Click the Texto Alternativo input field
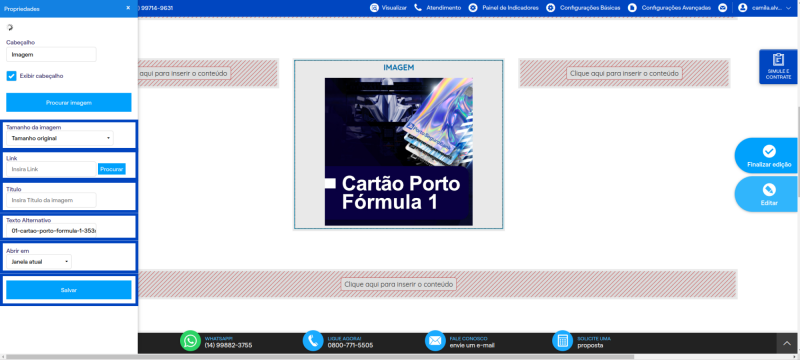The height and width of the screenshot is (360, 800). tap(51, 230)
